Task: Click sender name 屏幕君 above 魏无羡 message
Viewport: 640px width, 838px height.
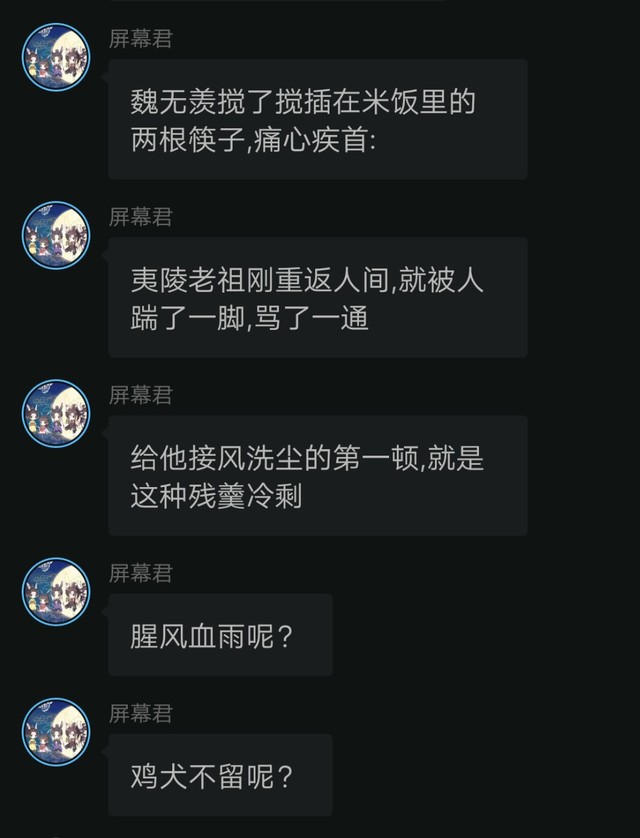Action: tap(141, 39)
